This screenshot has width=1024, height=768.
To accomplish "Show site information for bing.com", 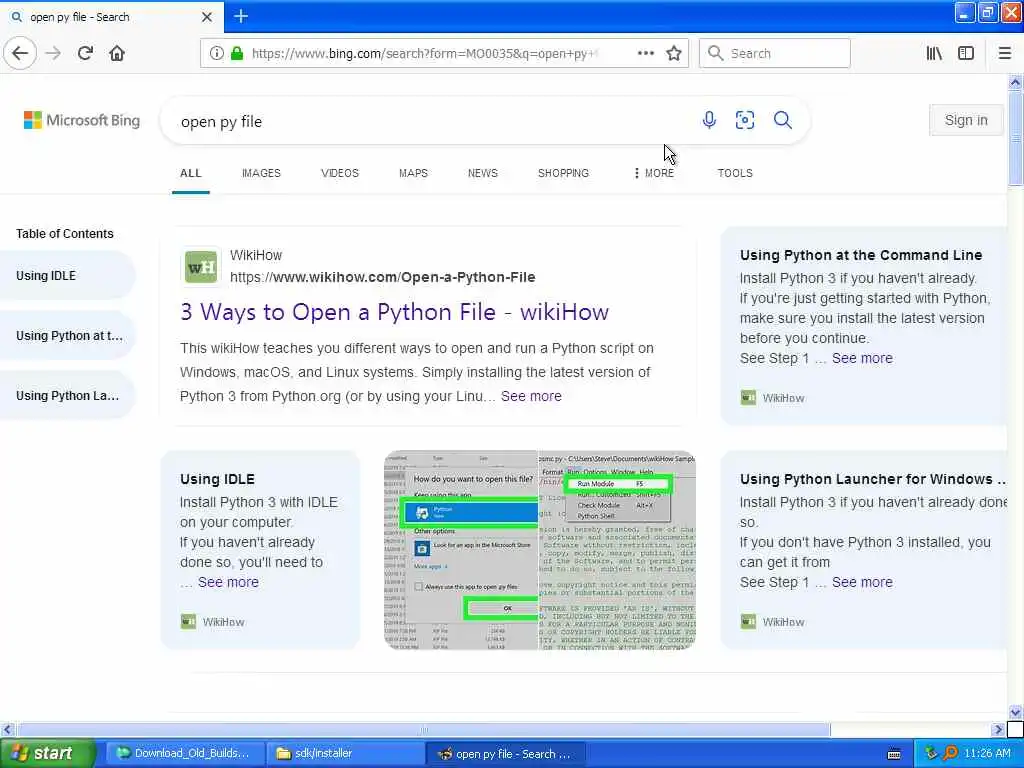I will 216,54.
